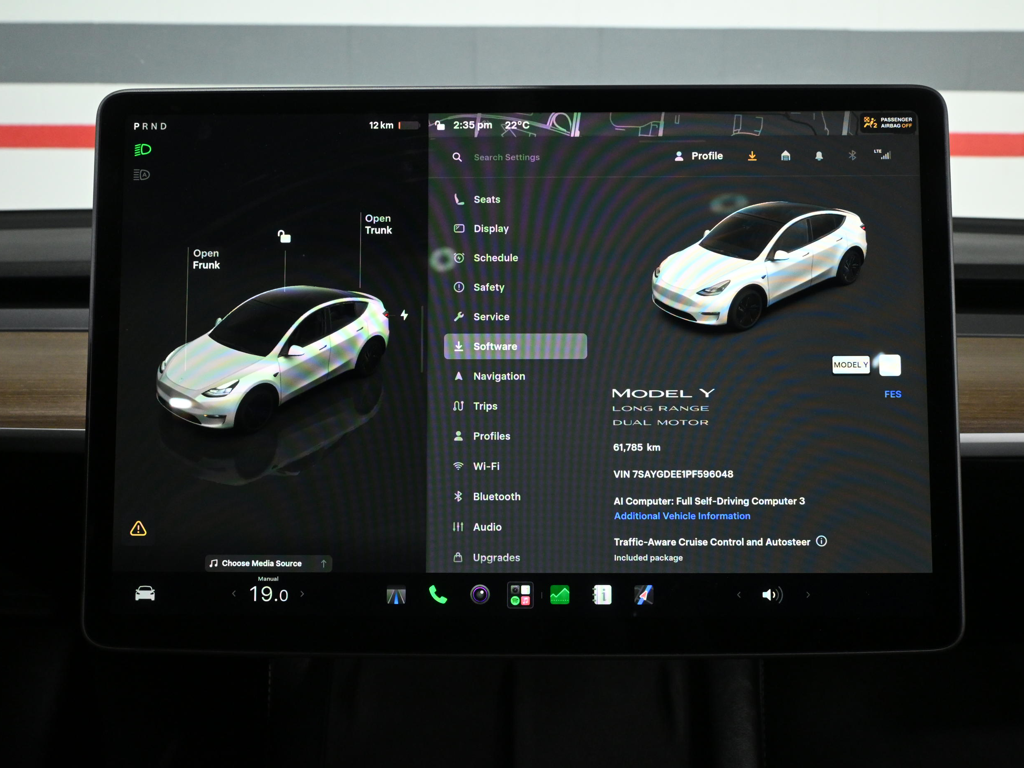Tap the blue FES link
This screenshot has width=1024, height=768.
pos(892,394)
